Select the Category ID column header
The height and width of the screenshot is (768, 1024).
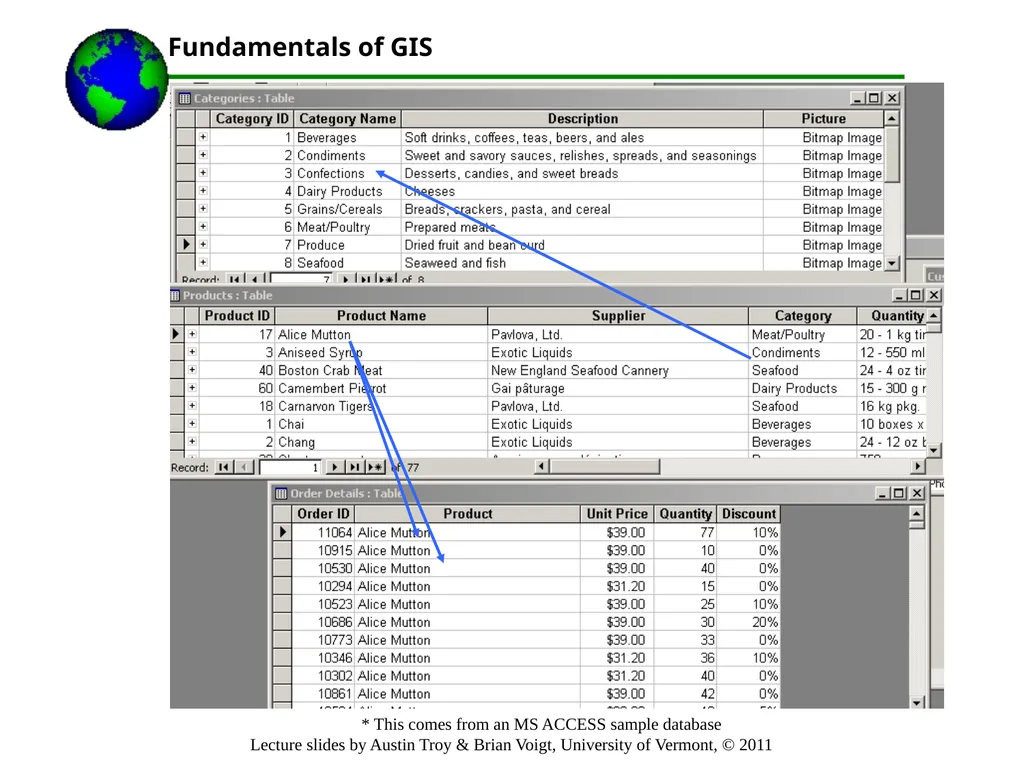click(251, 119)
